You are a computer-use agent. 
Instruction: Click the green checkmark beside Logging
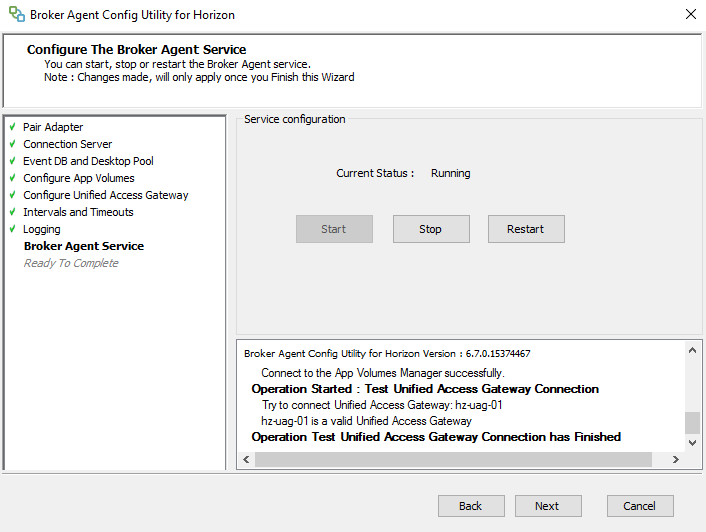pos(12,229)
